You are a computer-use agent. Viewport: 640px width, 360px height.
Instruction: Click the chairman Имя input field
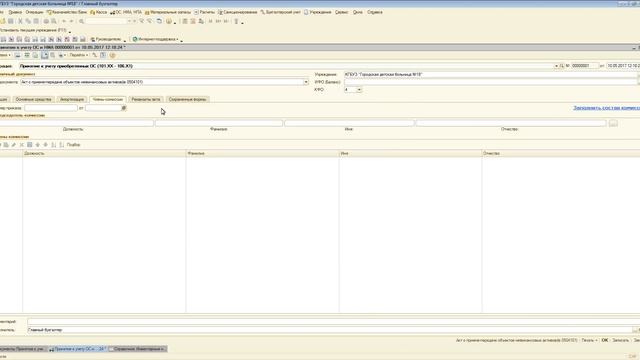coord(349,123)
